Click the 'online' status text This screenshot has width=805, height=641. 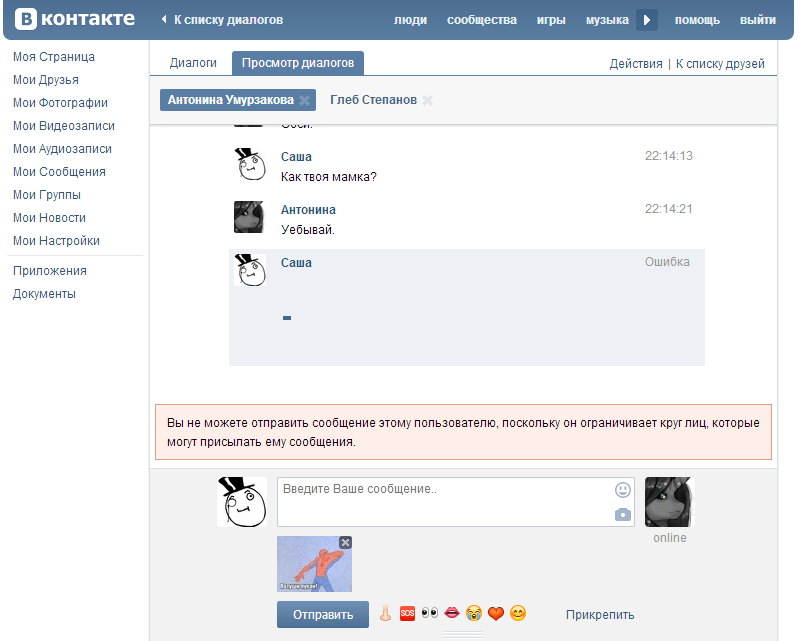(669, 538)
